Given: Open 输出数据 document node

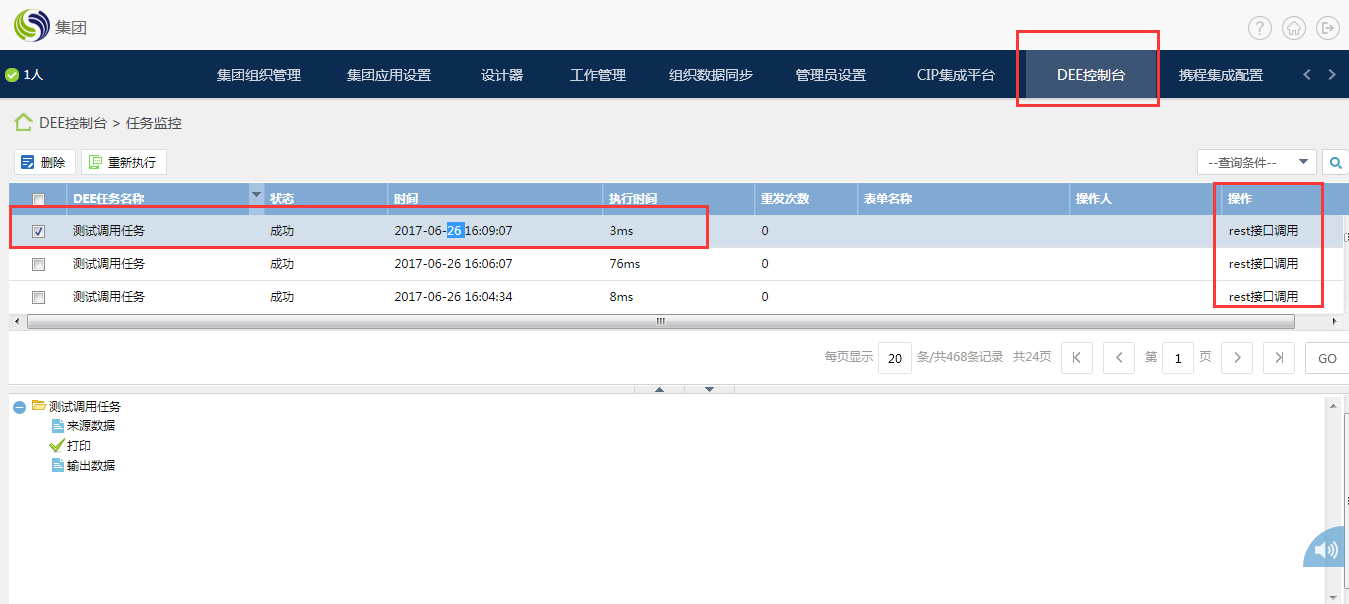Looking at the screenshot, I should [83, 466].
